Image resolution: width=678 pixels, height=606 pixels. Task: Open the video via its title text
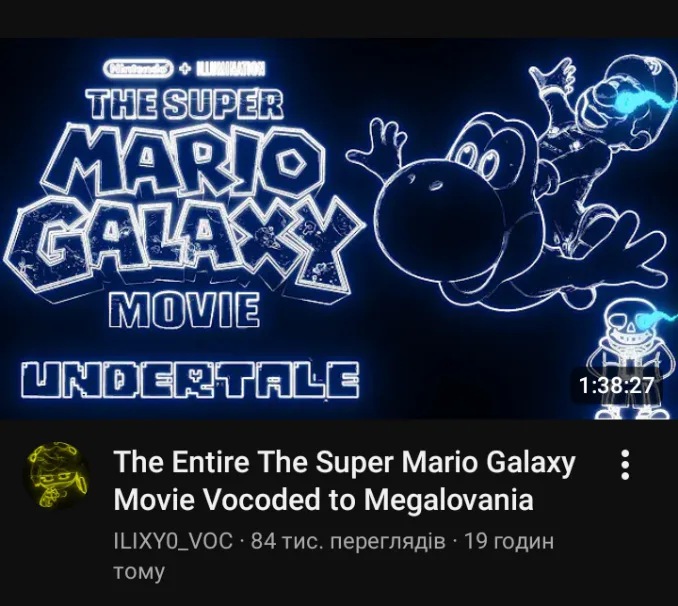pos(344,480)
